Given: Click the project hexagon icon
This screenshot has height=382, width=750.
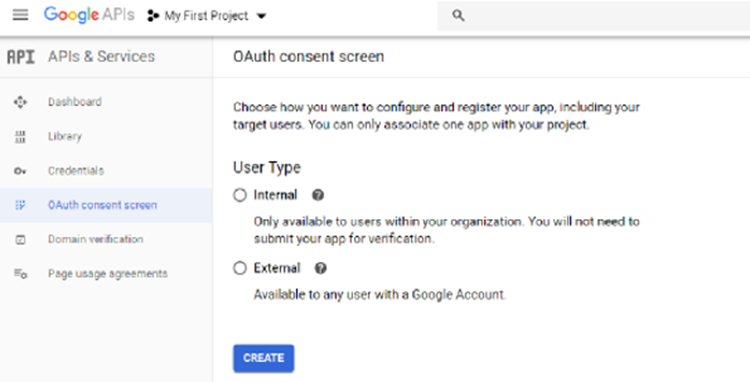Looking at the screenshot, I should [153, 16].
